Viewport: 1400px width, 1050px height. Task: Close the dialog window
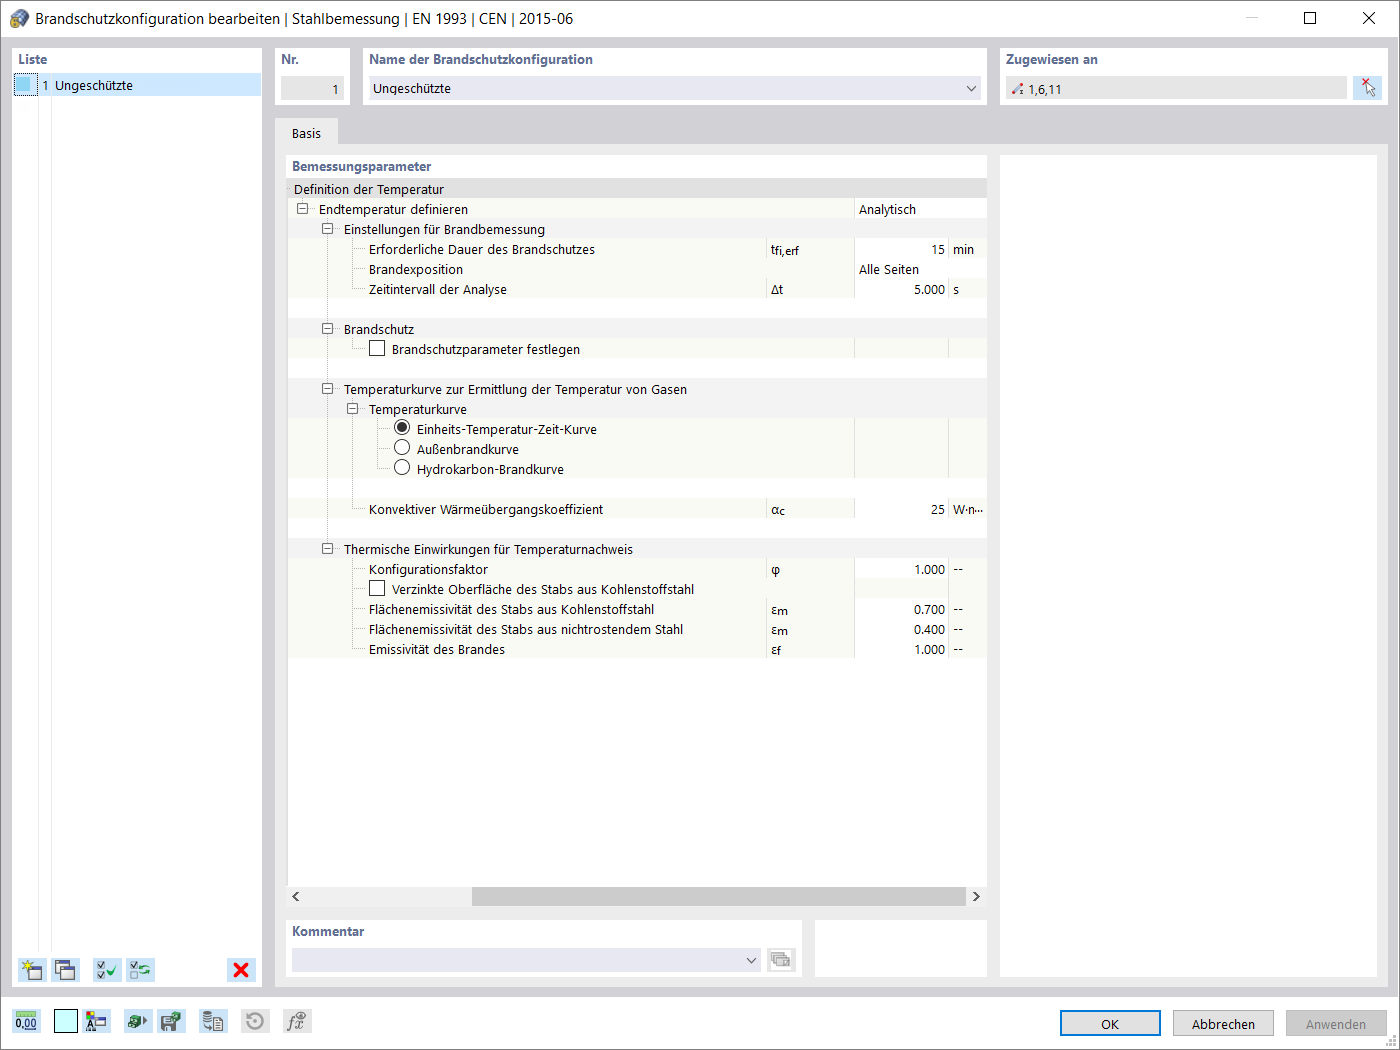(x=1369, y=18)
